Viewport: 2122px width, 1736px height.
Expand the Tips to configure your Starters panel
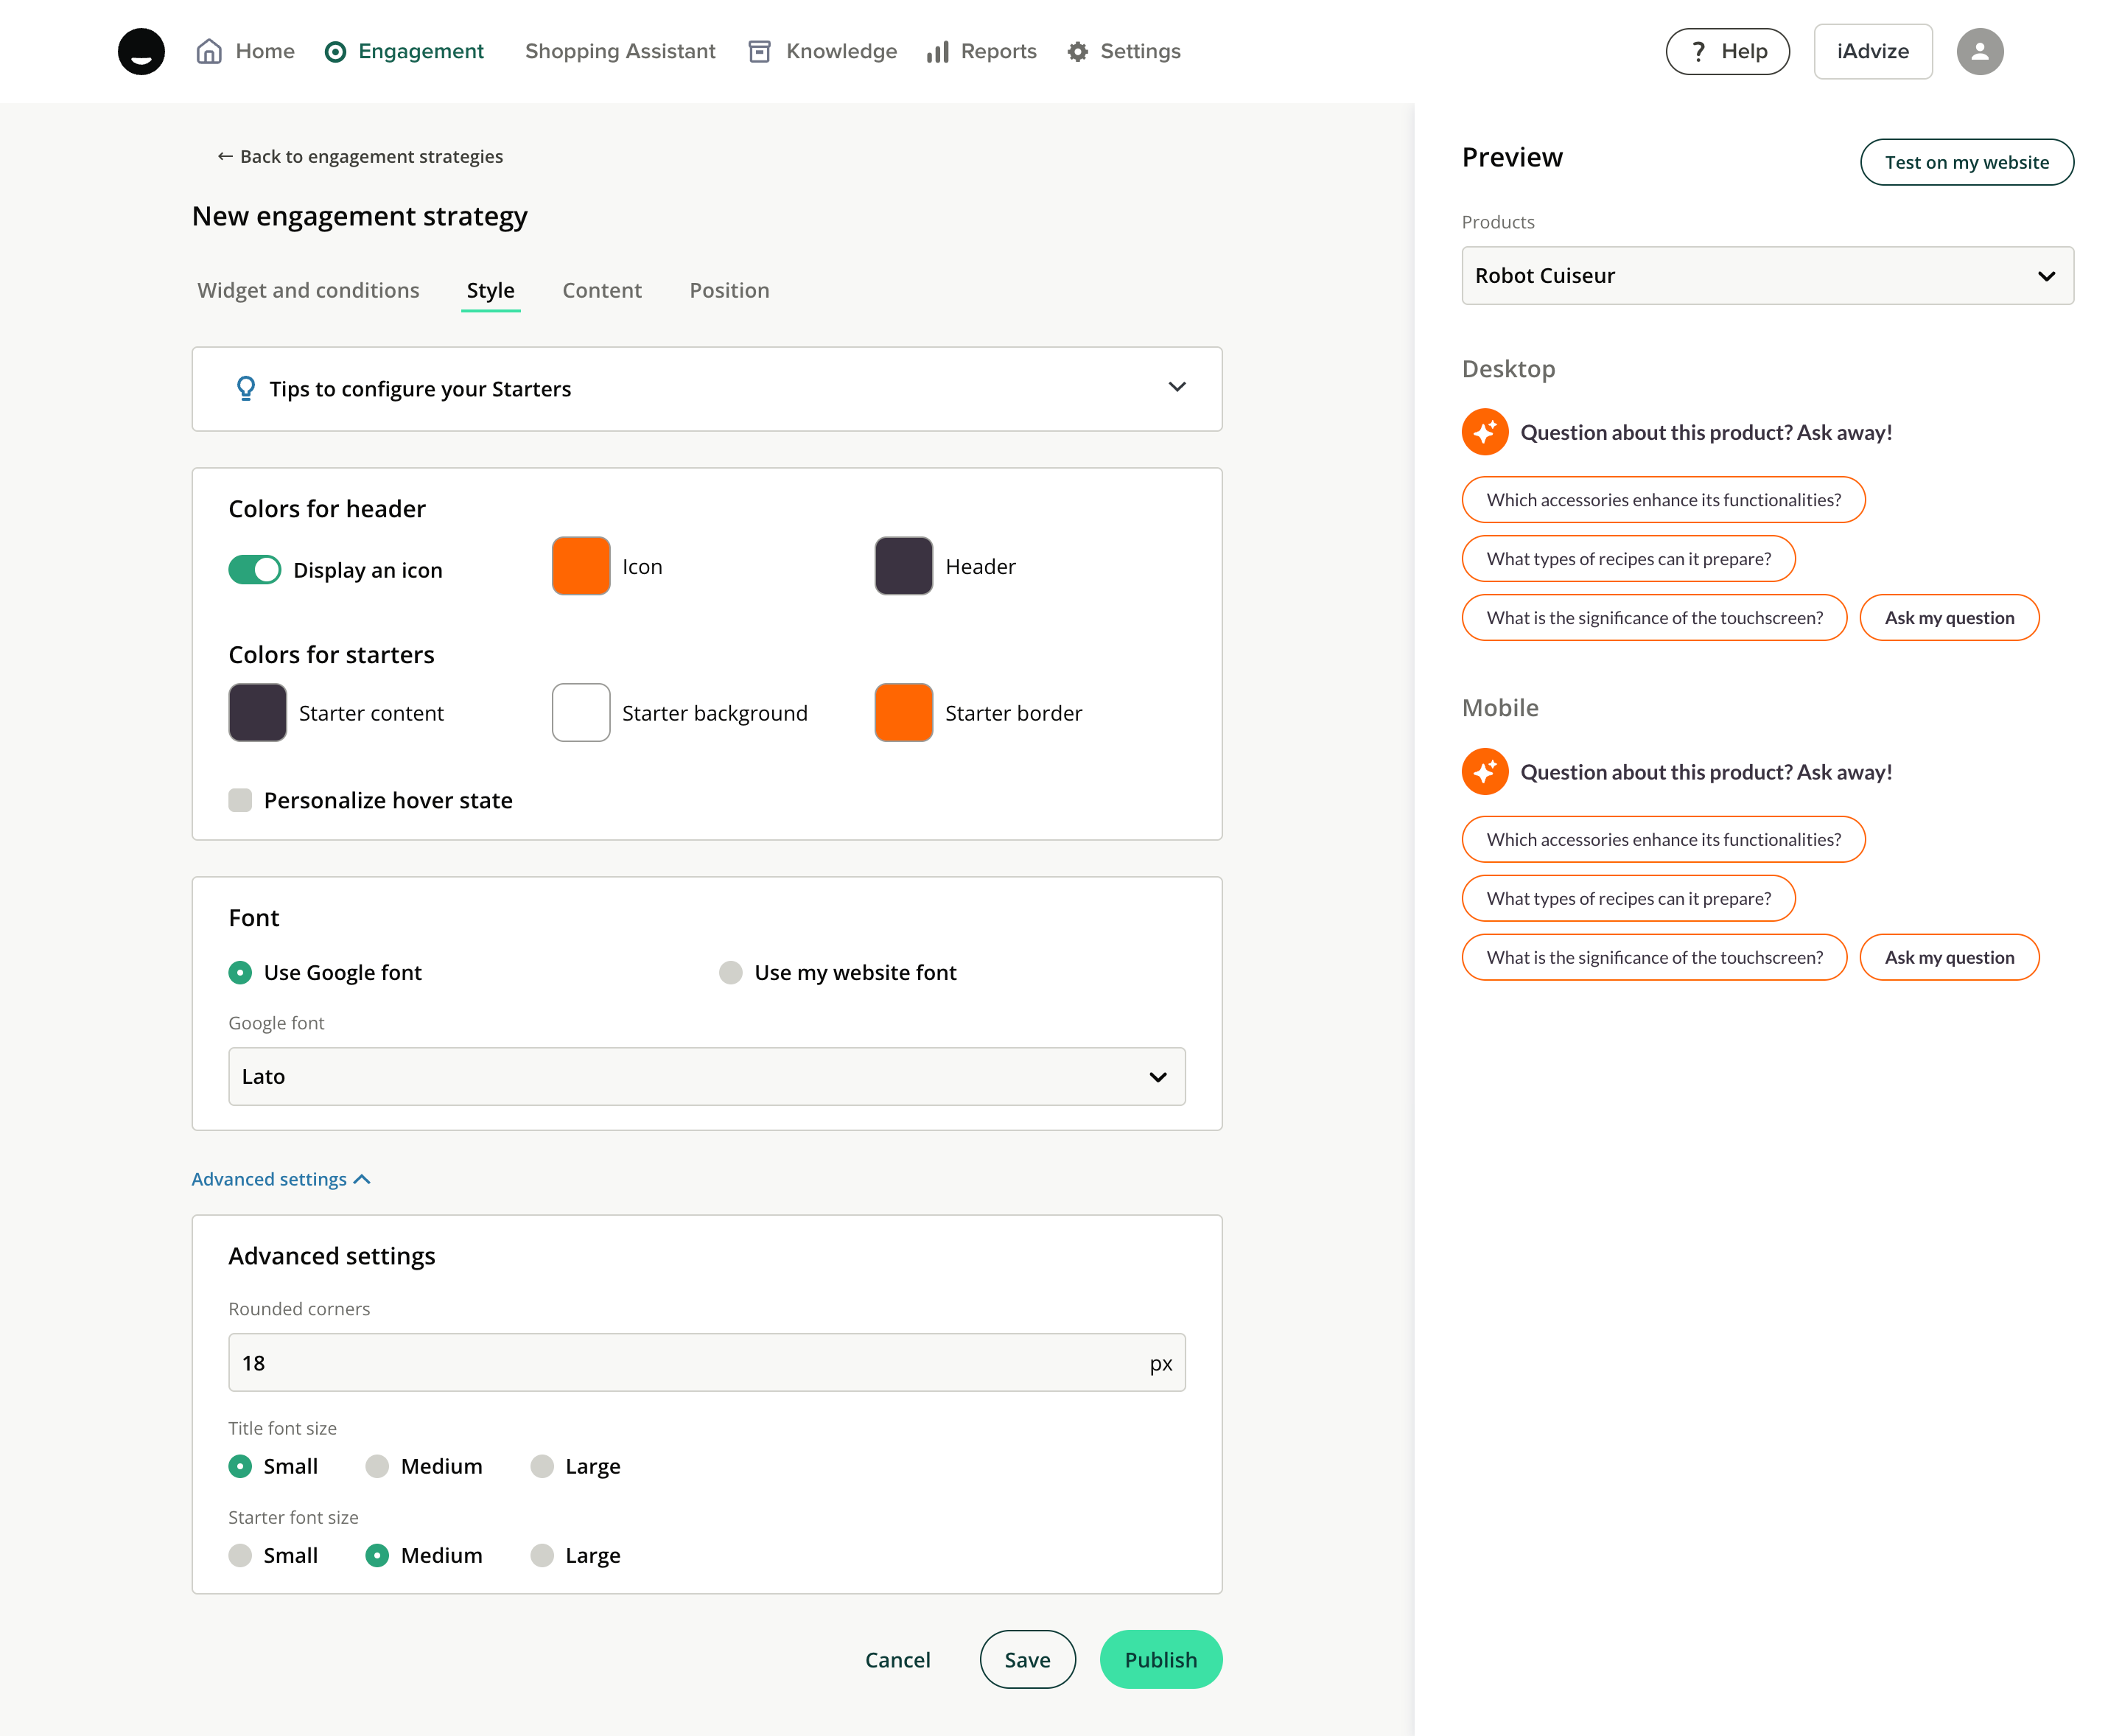pyautogui.click(x=1177, y=388)
